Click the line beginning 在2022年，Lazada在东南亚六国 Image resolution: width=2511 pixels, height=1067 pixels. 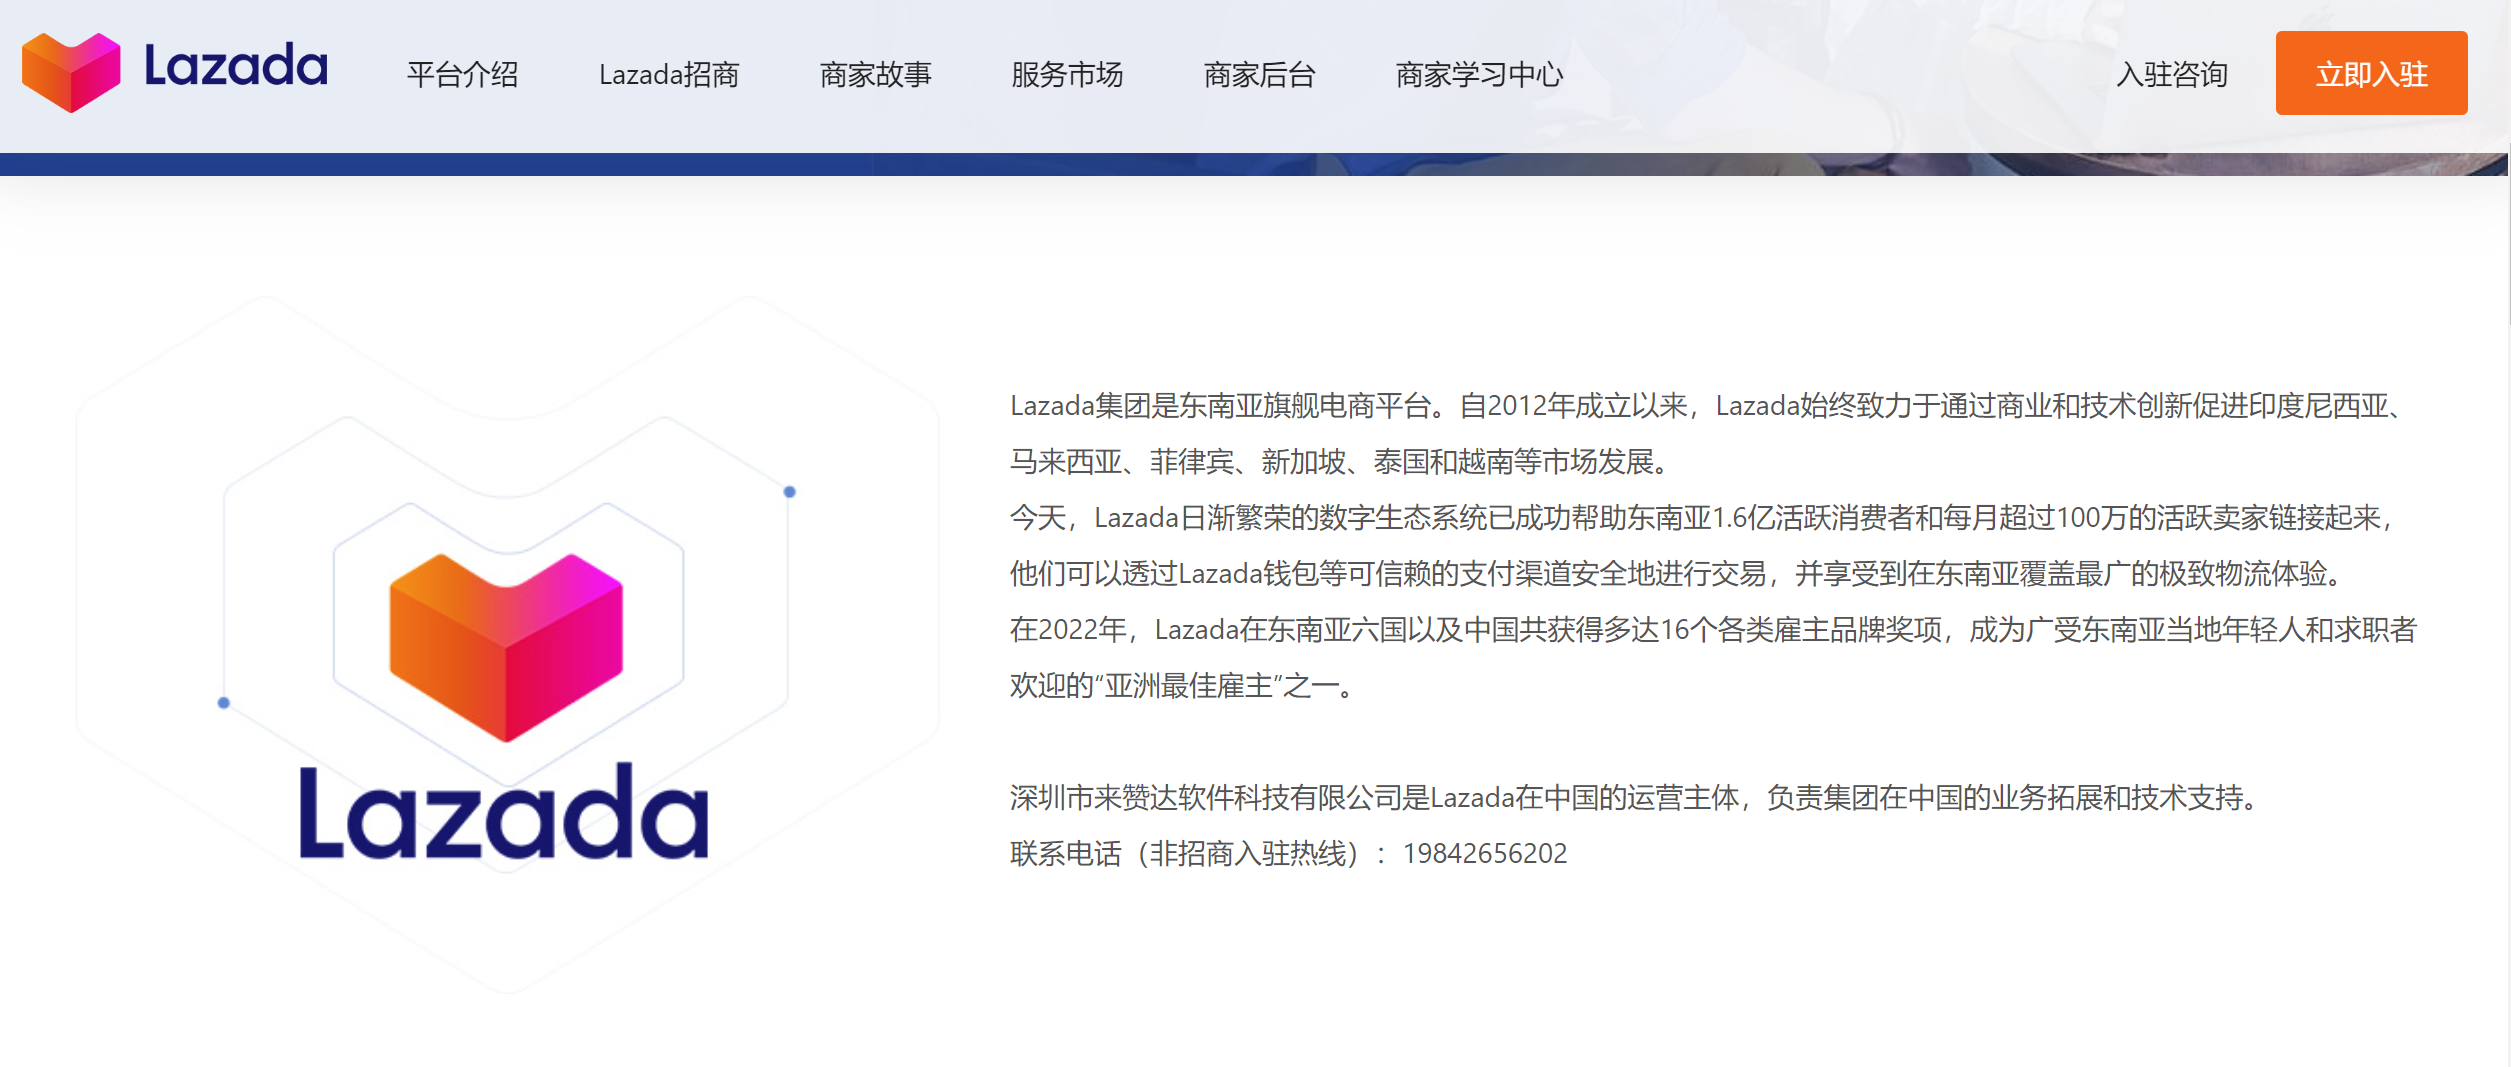pos(1713,629)
